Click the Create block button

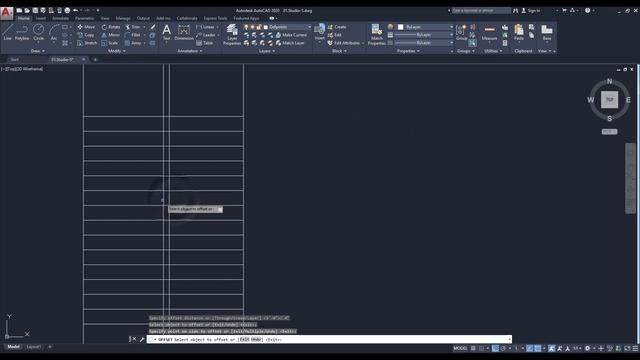[x=337, y=27]
